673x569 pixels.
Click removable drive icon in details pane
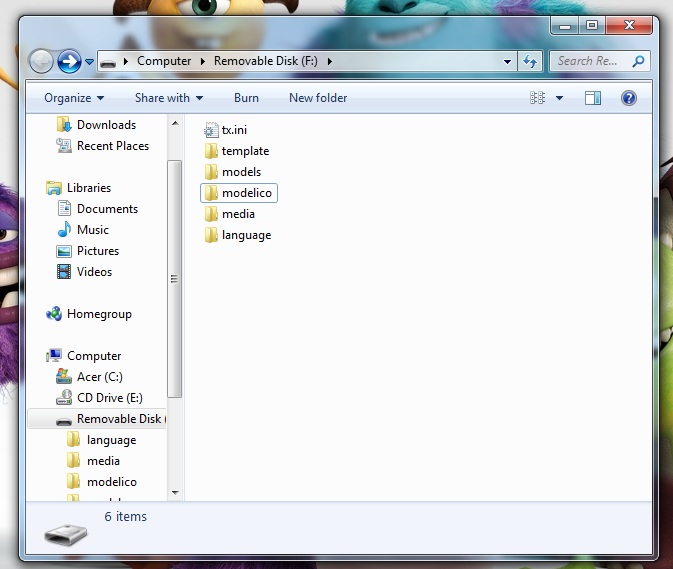[x=66, y=534]
